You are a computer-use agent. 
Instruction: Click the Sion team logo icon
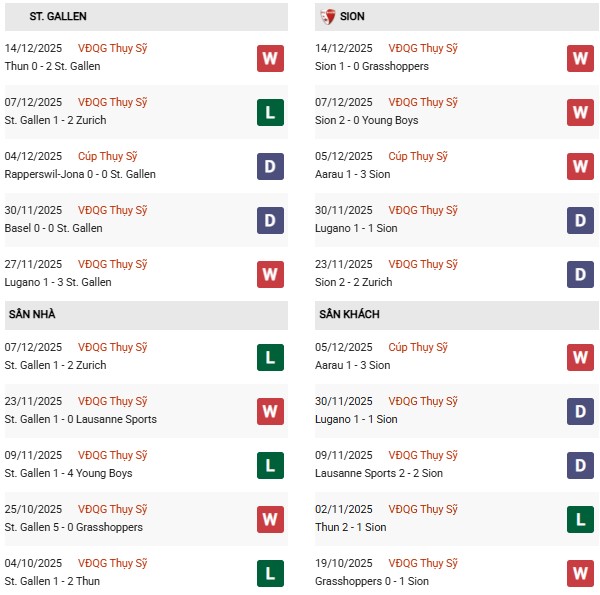click(x=327, y=17)
